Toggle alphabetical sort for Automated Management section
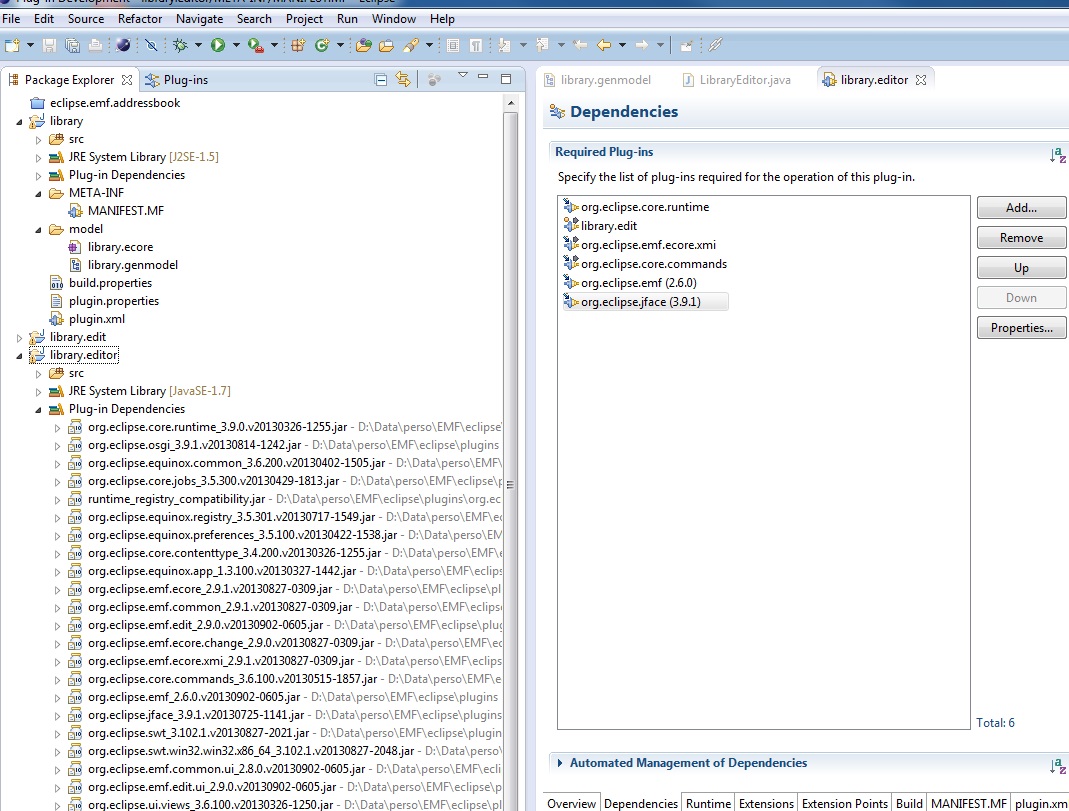 click(1057, 766)
